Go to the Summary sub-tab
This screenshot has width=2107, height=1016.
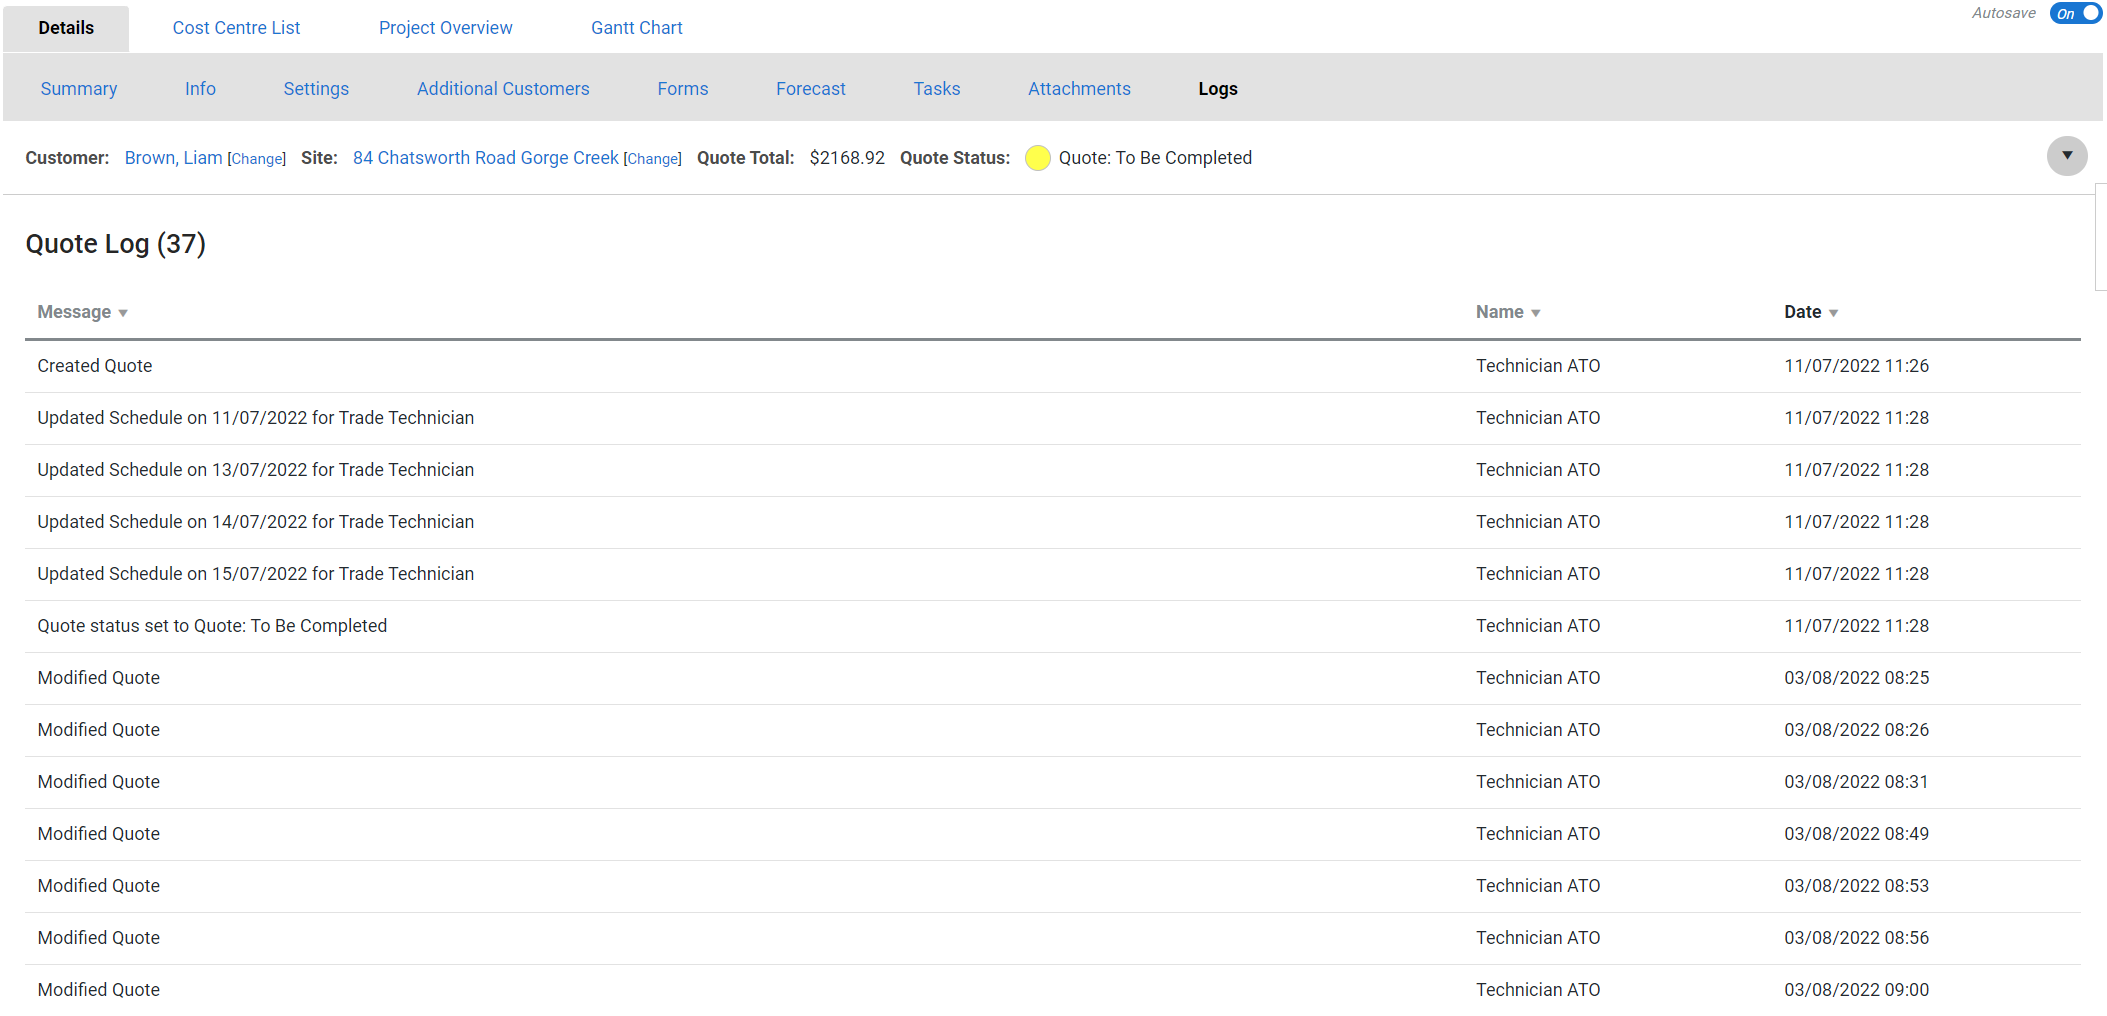coord(79,89)
